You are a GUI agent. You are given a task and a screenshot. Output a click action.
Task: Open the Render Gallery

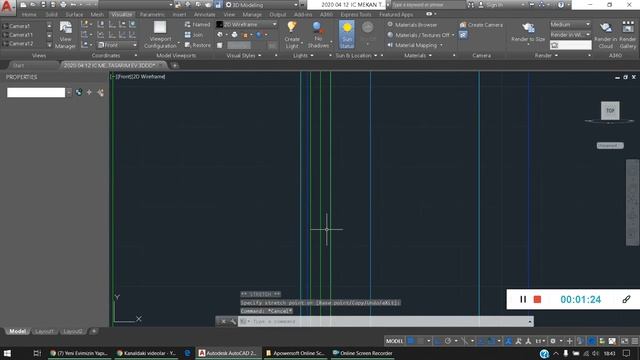pos(628,35)
